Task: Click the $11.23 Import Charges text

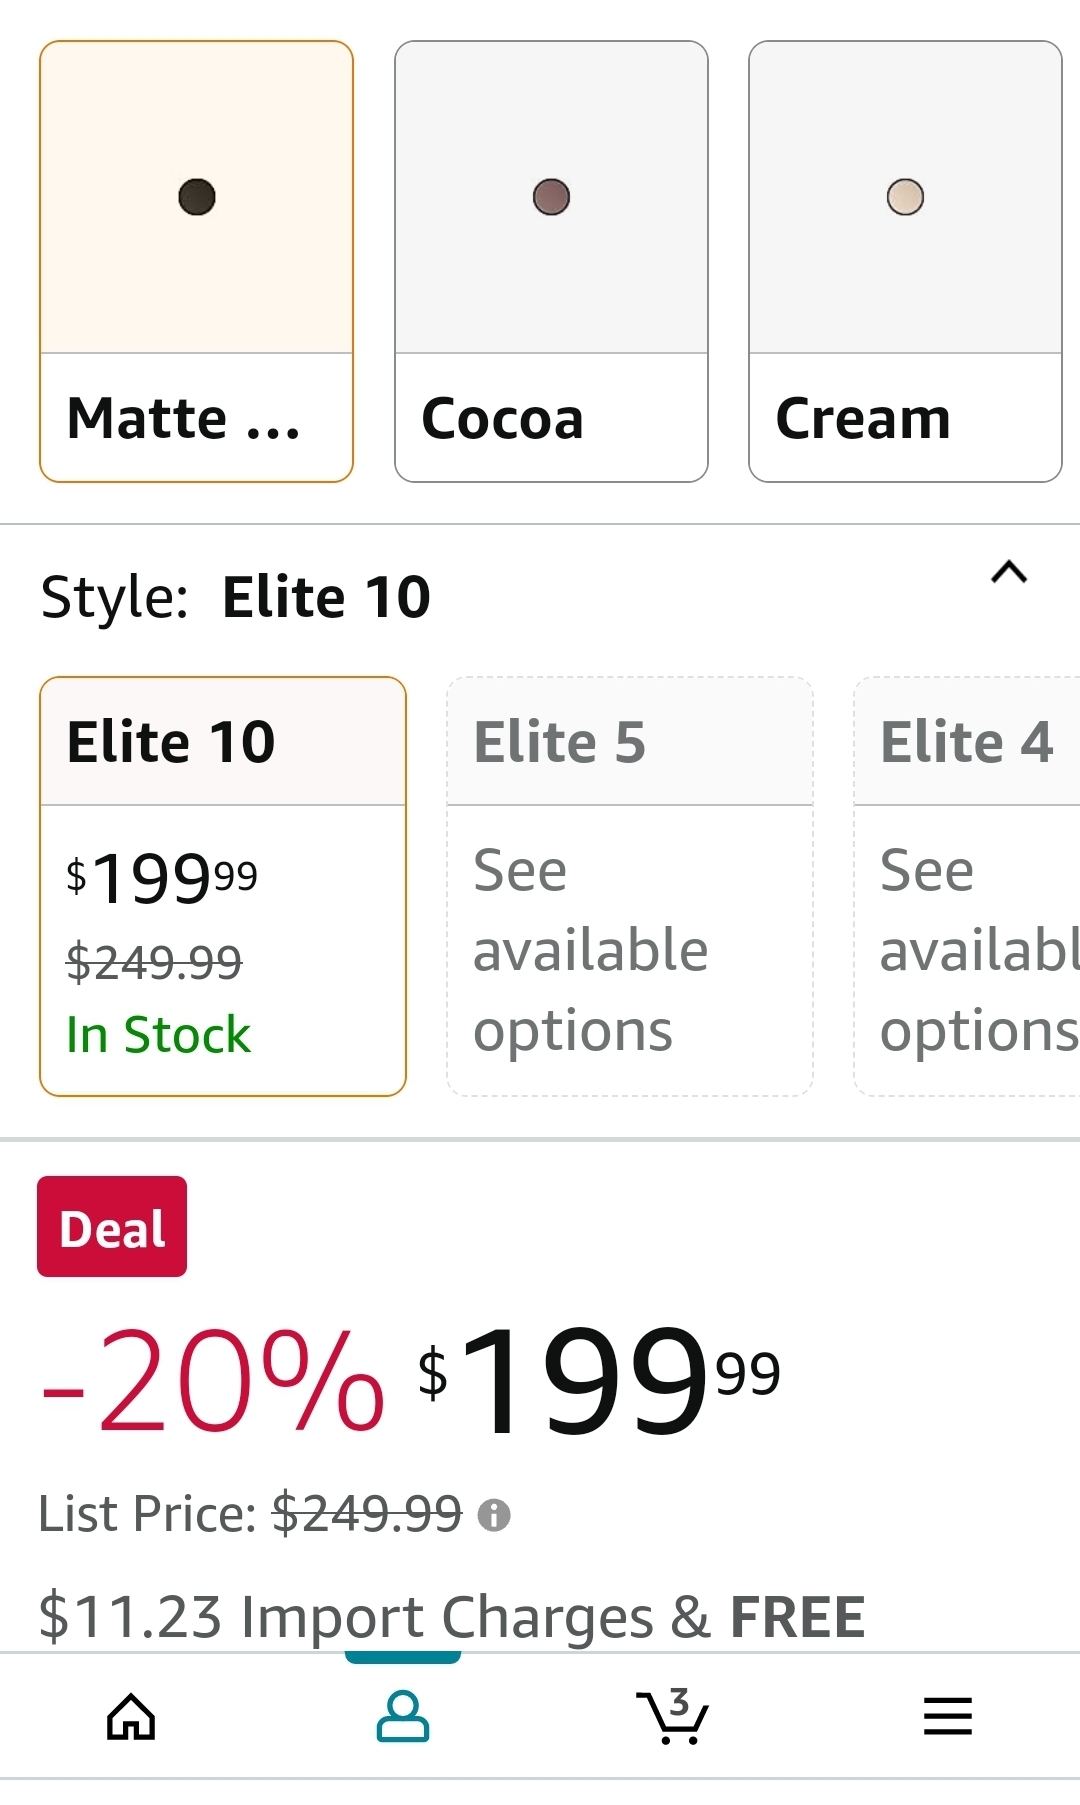Action: pyautogui.click(x=346, y=1618)
